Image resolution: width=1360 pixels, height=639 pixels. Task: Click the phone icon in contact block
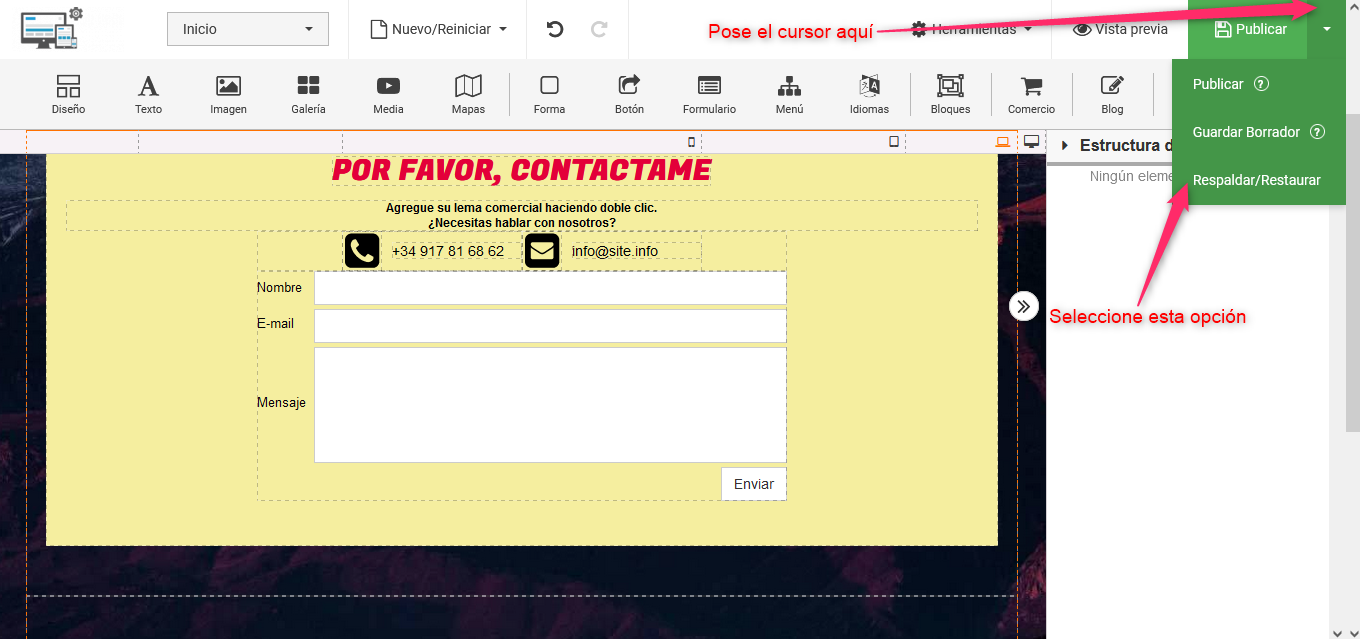(362, 251)
